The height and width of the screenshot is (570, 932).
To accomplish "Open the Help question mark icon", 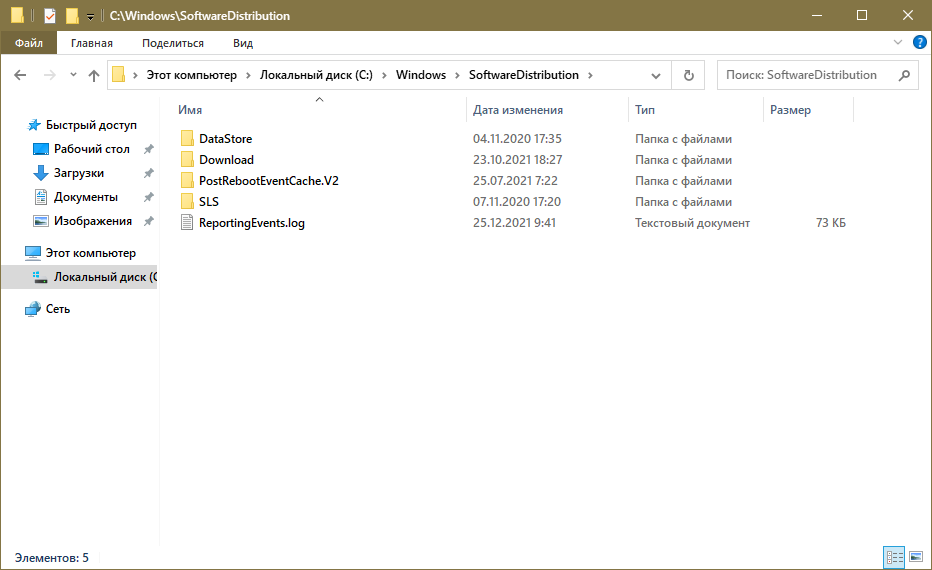I will point(919,43).
